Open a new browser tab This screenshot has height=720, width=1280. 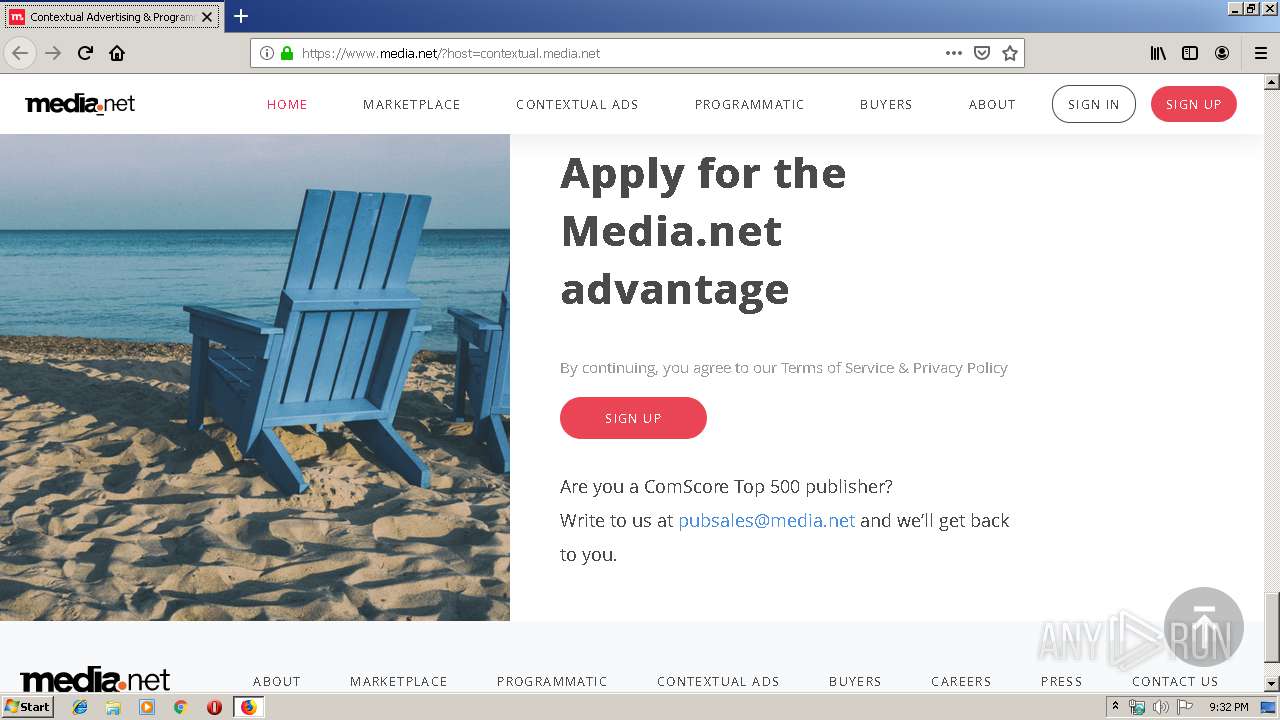pyautogui.click(x=241, y=16)
